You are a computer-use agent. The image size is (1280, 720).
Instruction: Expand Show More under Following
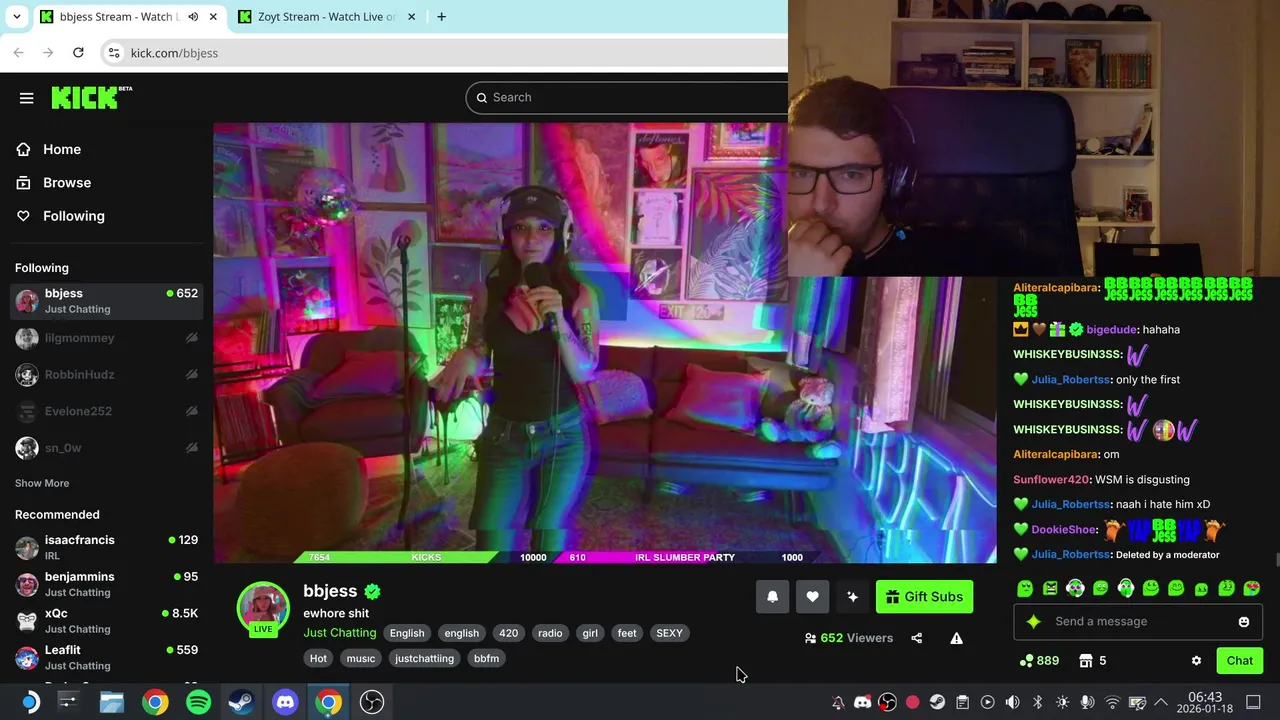coord(42,483)
